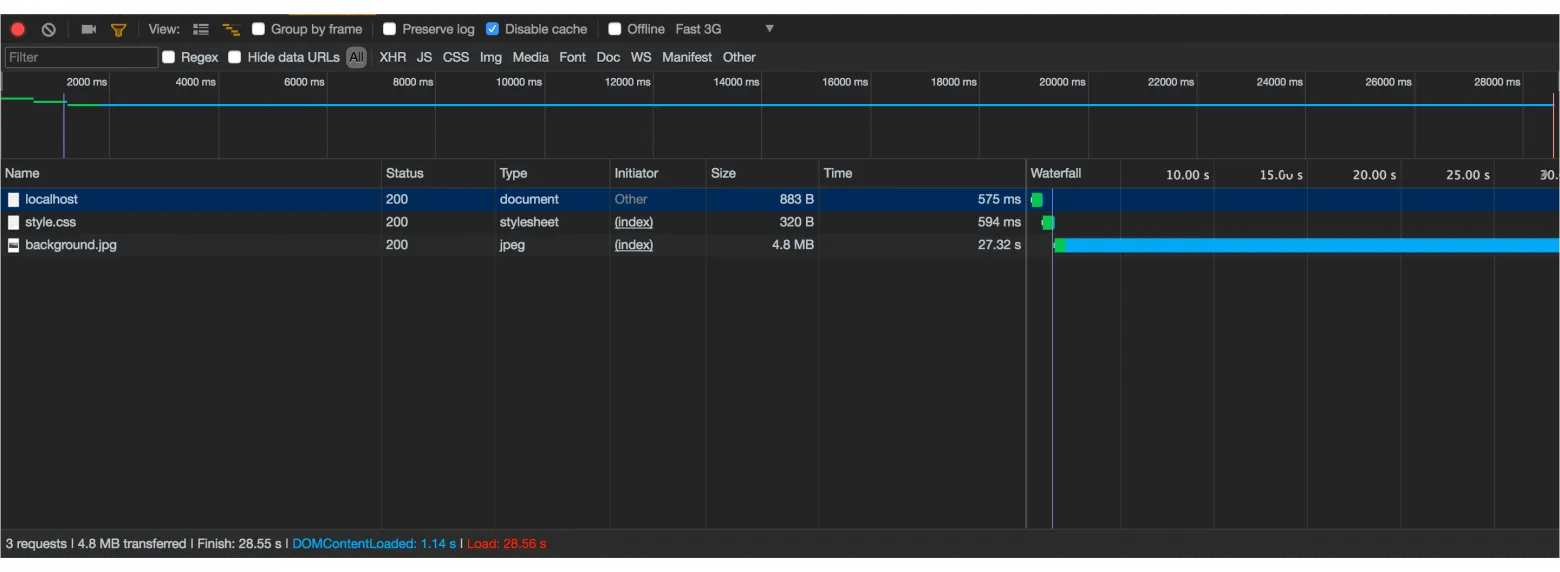Filter requests by Font
The image size is (1560, 572).
pos(573,57)
